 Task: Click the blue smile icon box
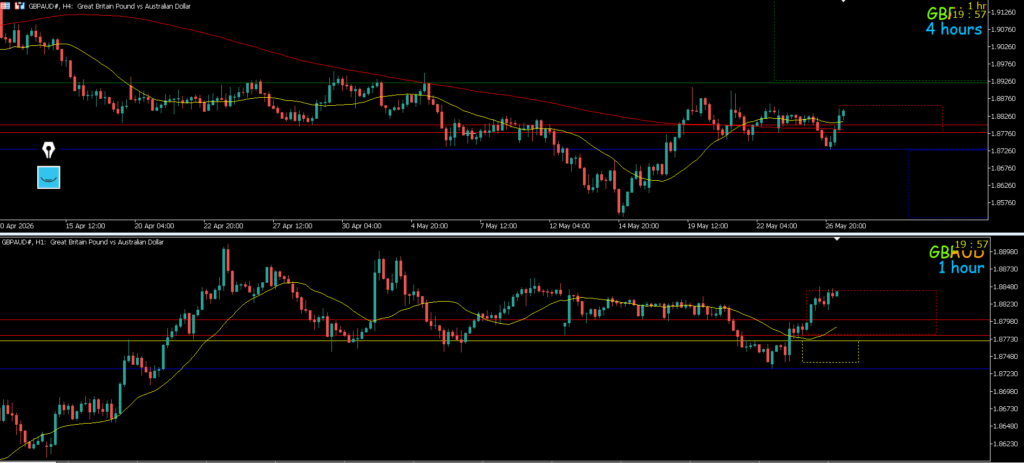[x=48, y=177]
